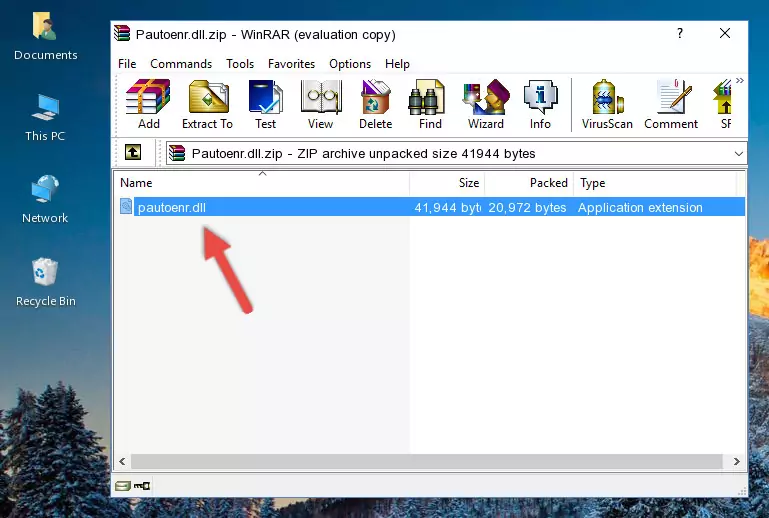
Task: Click the WinRAR title bar app icon
Action: pyautogui.click(x=122, y=33)
